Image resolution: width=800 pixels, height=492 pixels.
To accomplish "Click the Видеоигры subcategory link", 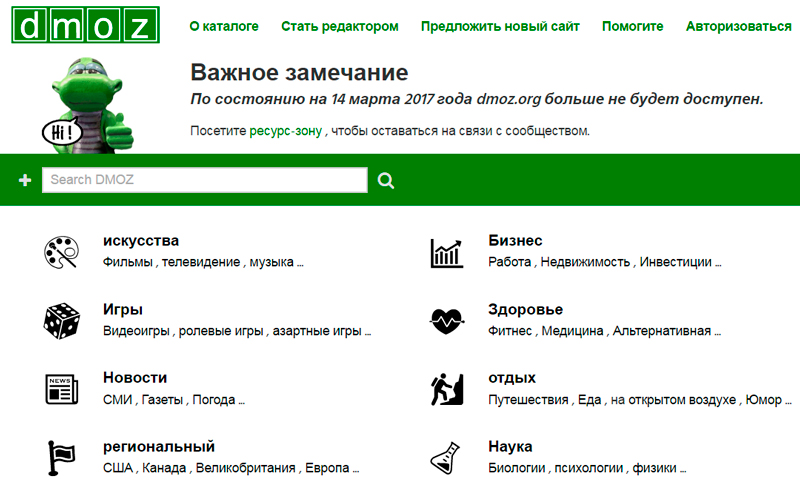I will point(136,331).
